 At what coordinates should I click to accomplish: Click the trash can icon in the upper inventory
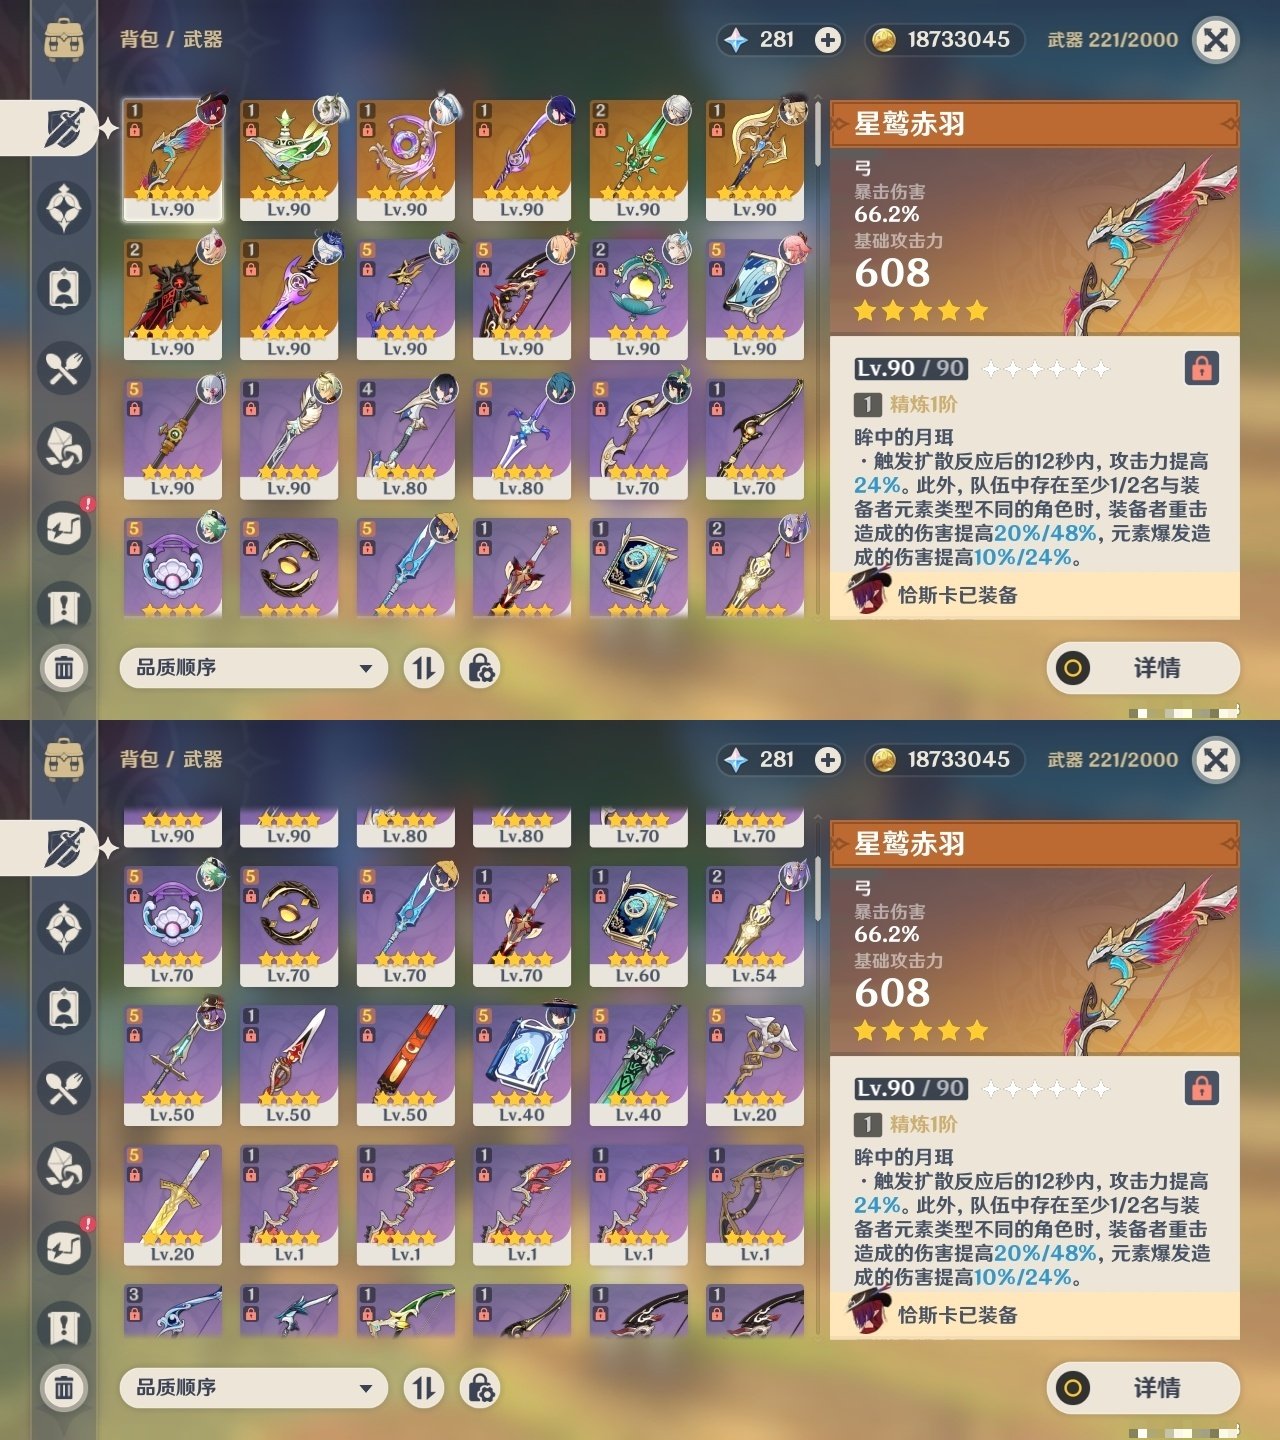[64, 667]
